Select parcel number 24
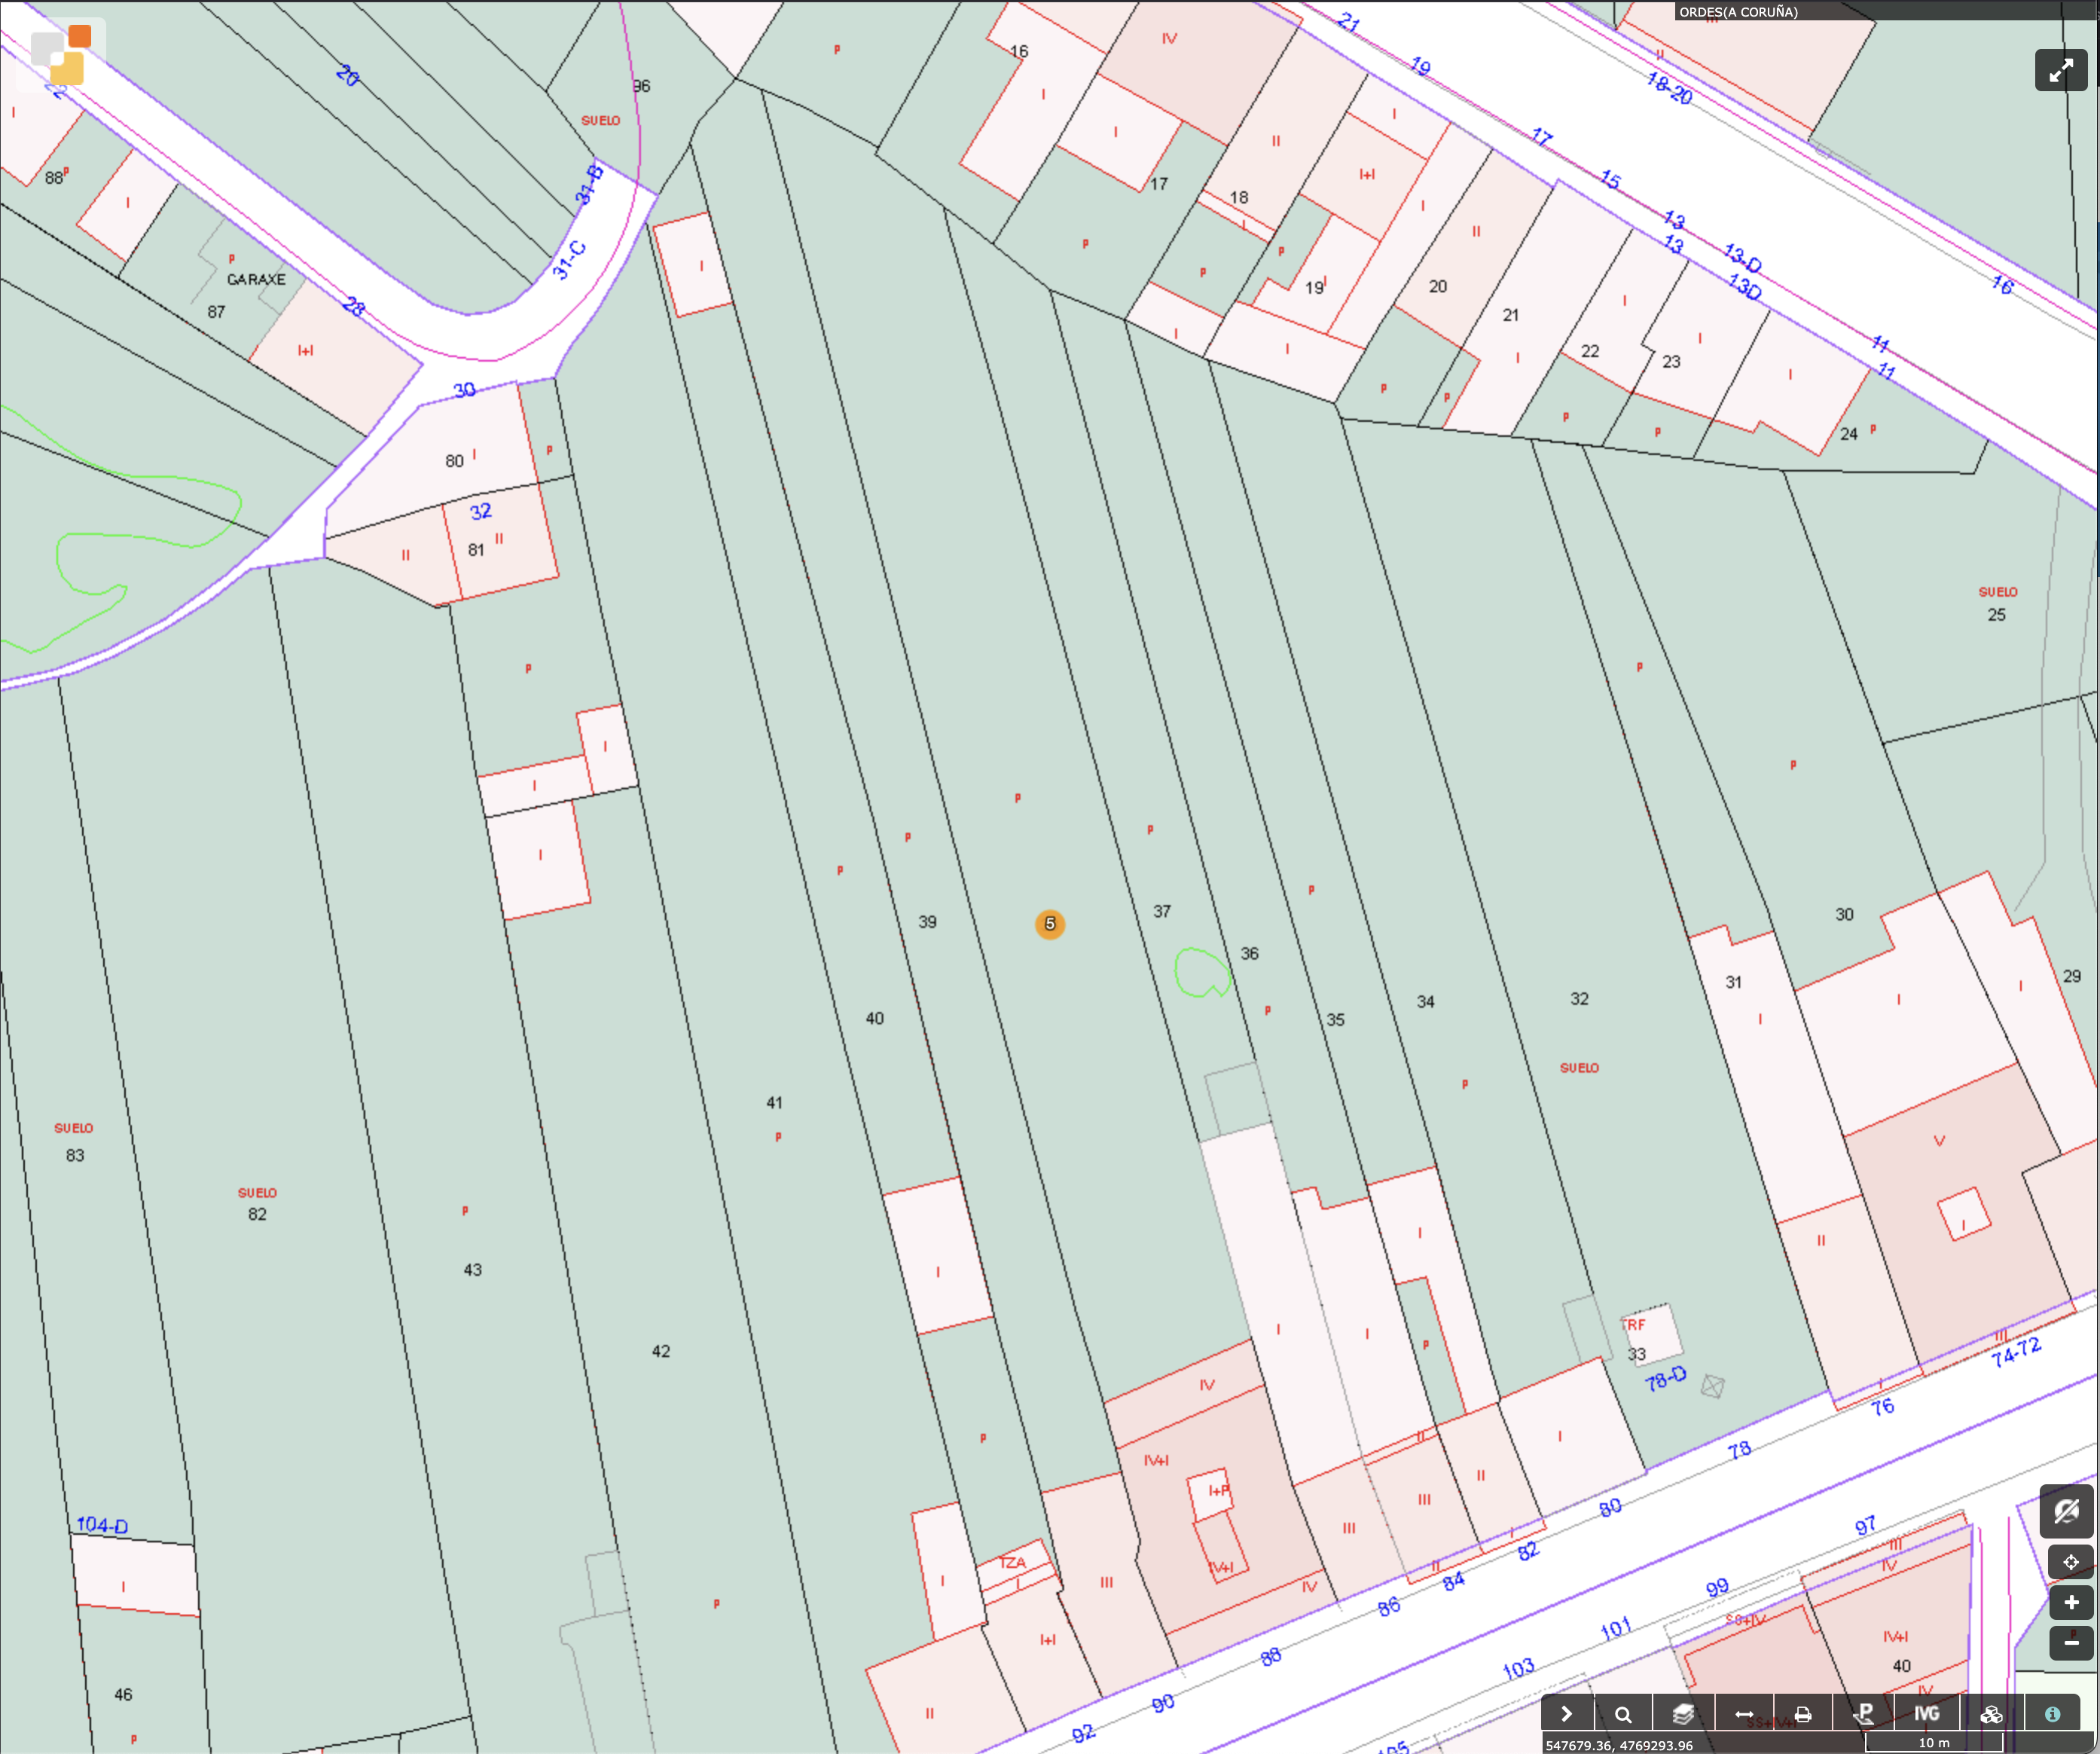Screen dimensions: 2100x1754 click(1849, 433)
